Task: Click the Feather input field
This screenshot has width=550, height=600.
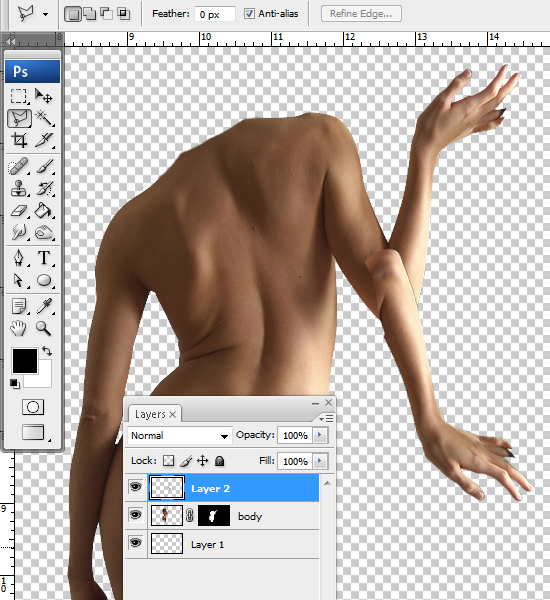Action: 214,14
